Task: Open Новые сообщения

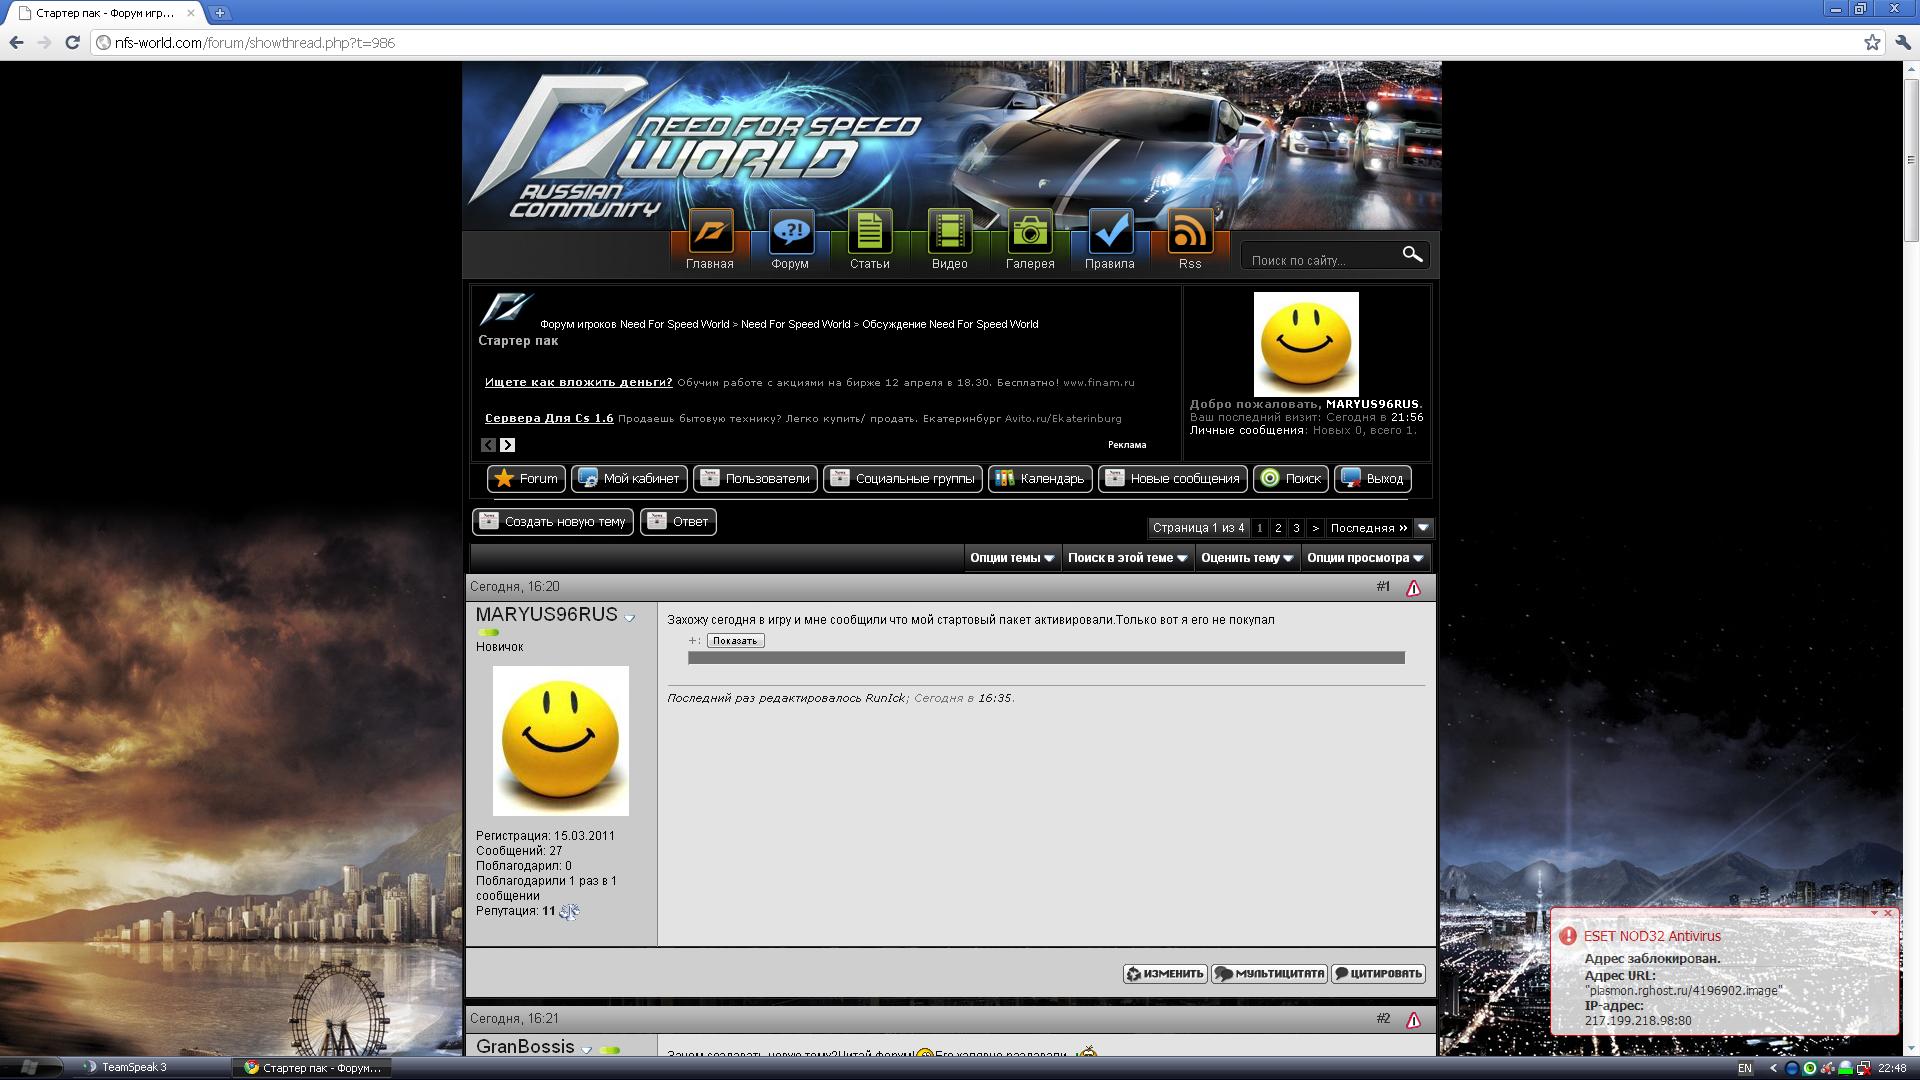Action: pyautogui.click(x=1173, y=479)
